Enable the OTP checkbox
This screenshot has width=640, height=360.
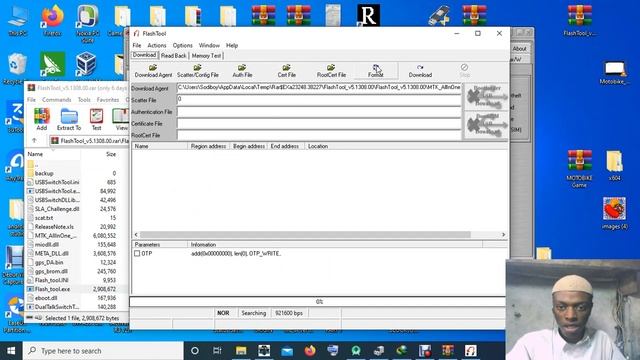(x=137, y=253)
